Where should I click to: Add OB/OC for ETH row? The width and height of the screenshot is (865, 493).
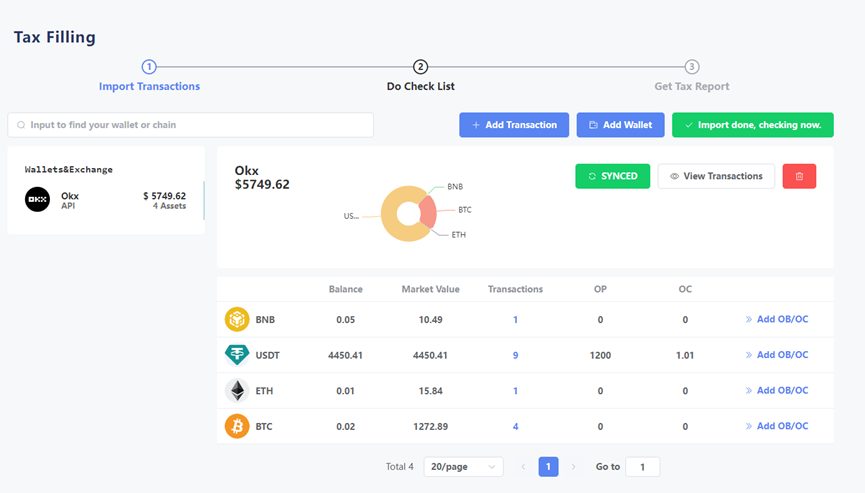coord(777,390)
